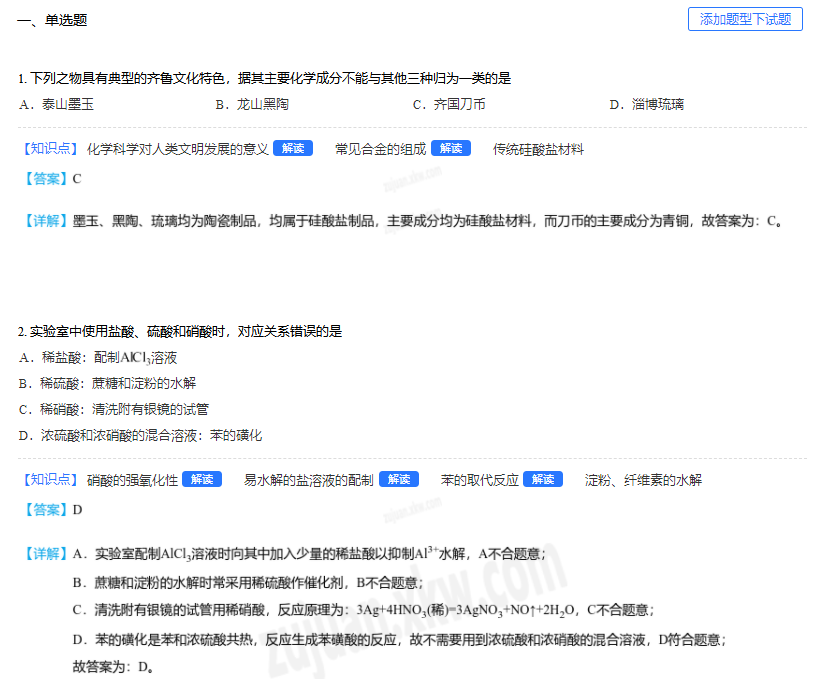Screen dimensions: 814x679
Task: Open the 淀粉、纤维素的水解 knowledge point
Action: (643, 480)
